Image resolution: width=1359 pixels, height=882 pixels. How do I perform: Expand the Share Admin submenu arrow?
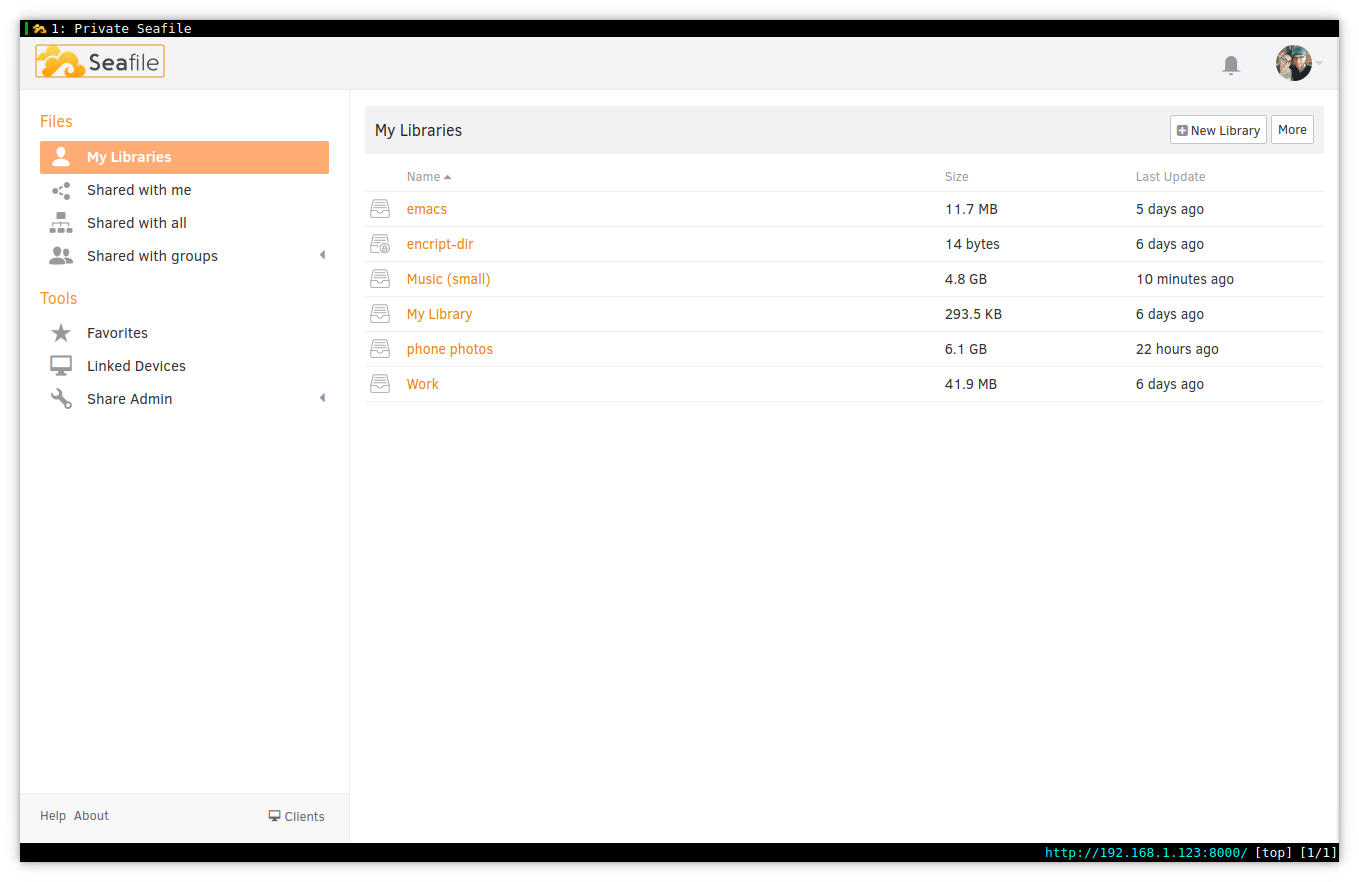[x=322, y=398]
